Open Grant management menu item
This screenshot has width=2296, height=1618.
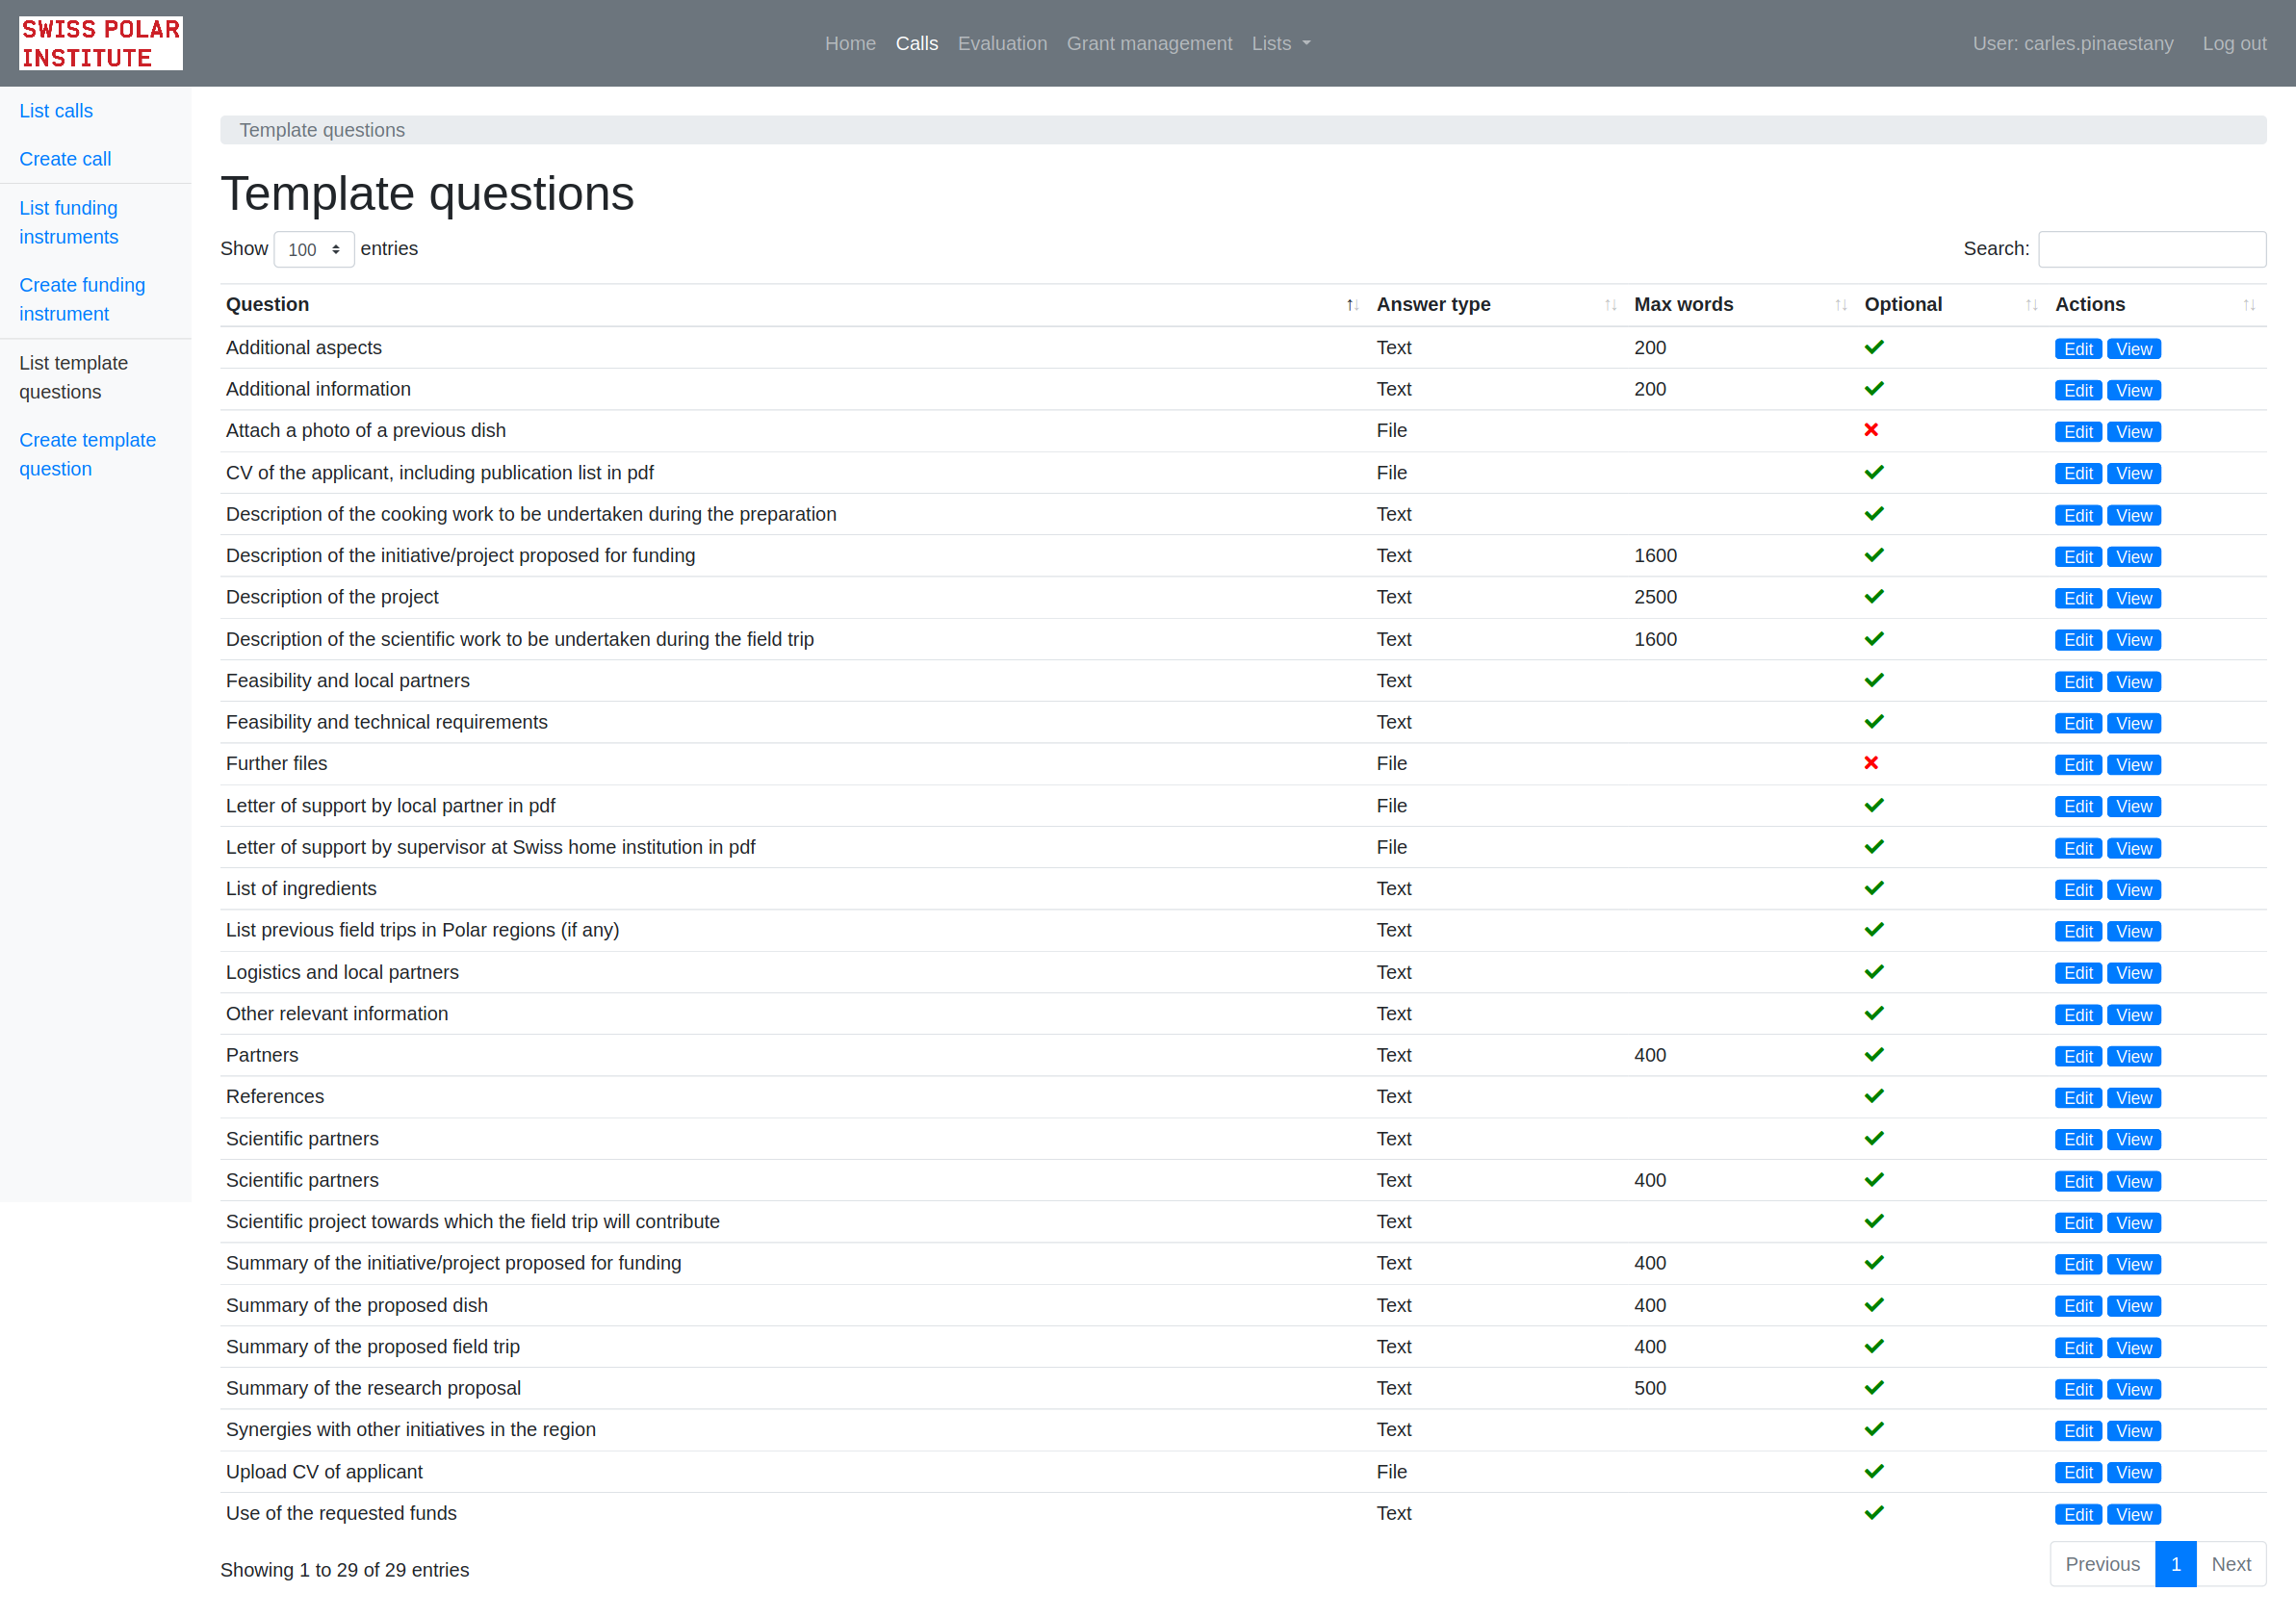coord(1149,43)
